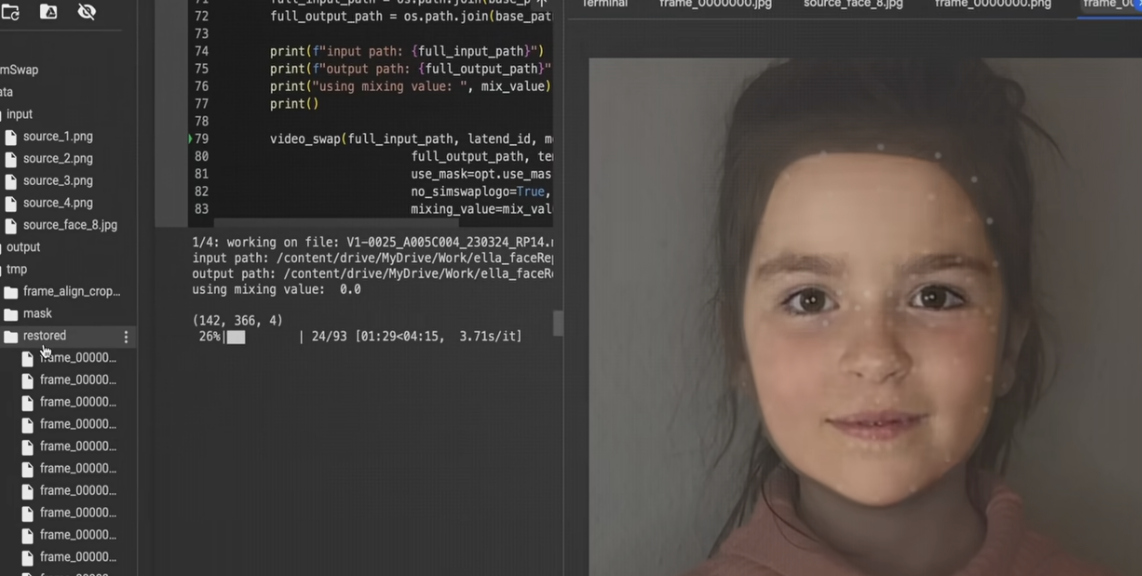Click the Mount Drive icon
Viewport: 1142px width, 576px height.
click(x=48, y=12)
